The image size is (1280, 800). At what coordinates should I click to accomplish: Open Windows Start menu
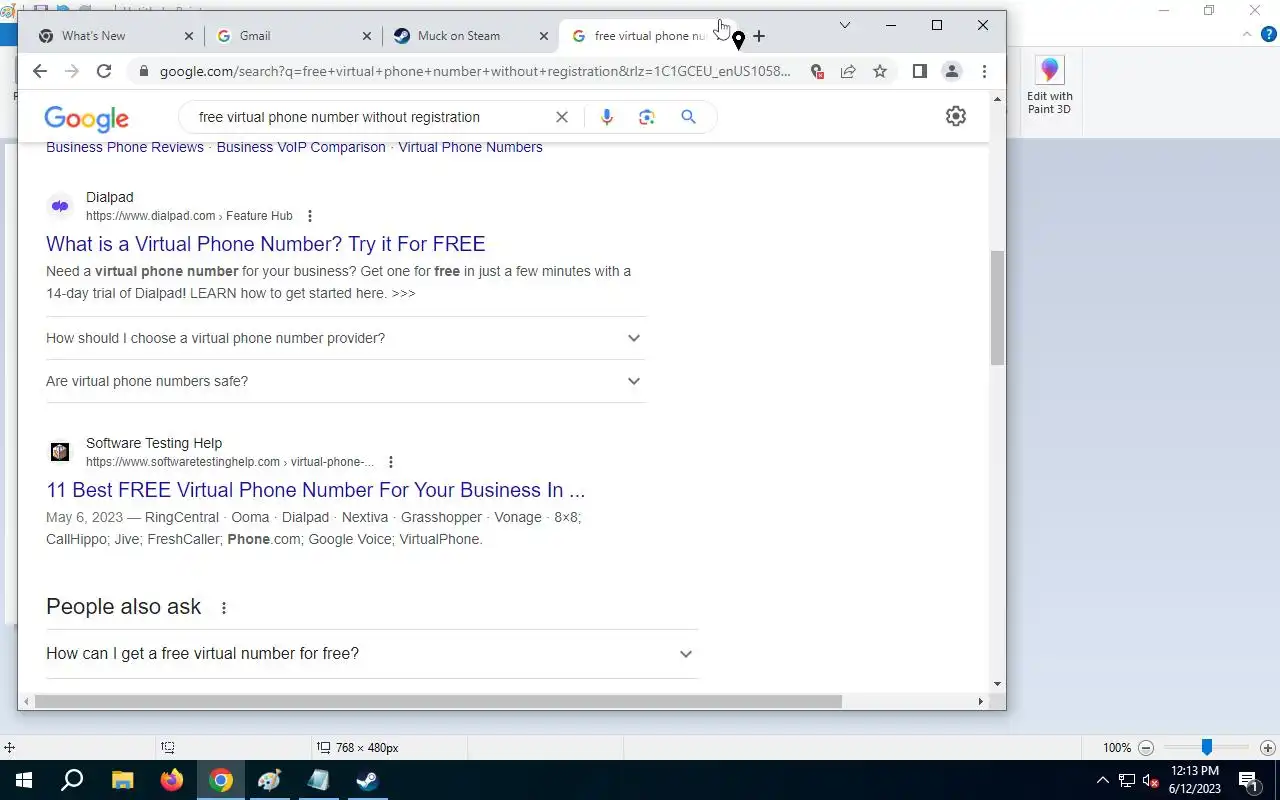click(24, 780)
